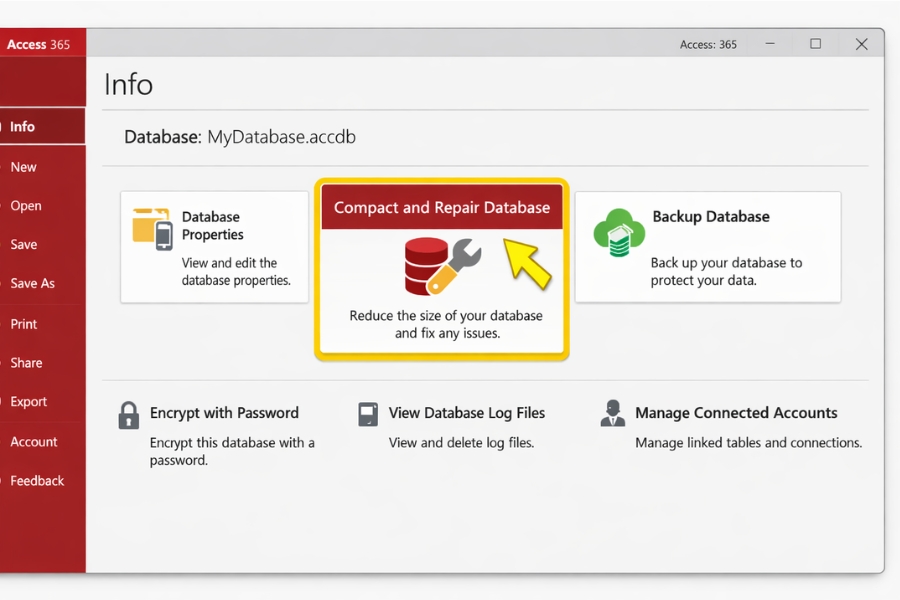The width and height of the screenshot is (900, 600).
Task: Click the Manage Connected Accounts person icon
Action: click(613, 414)
